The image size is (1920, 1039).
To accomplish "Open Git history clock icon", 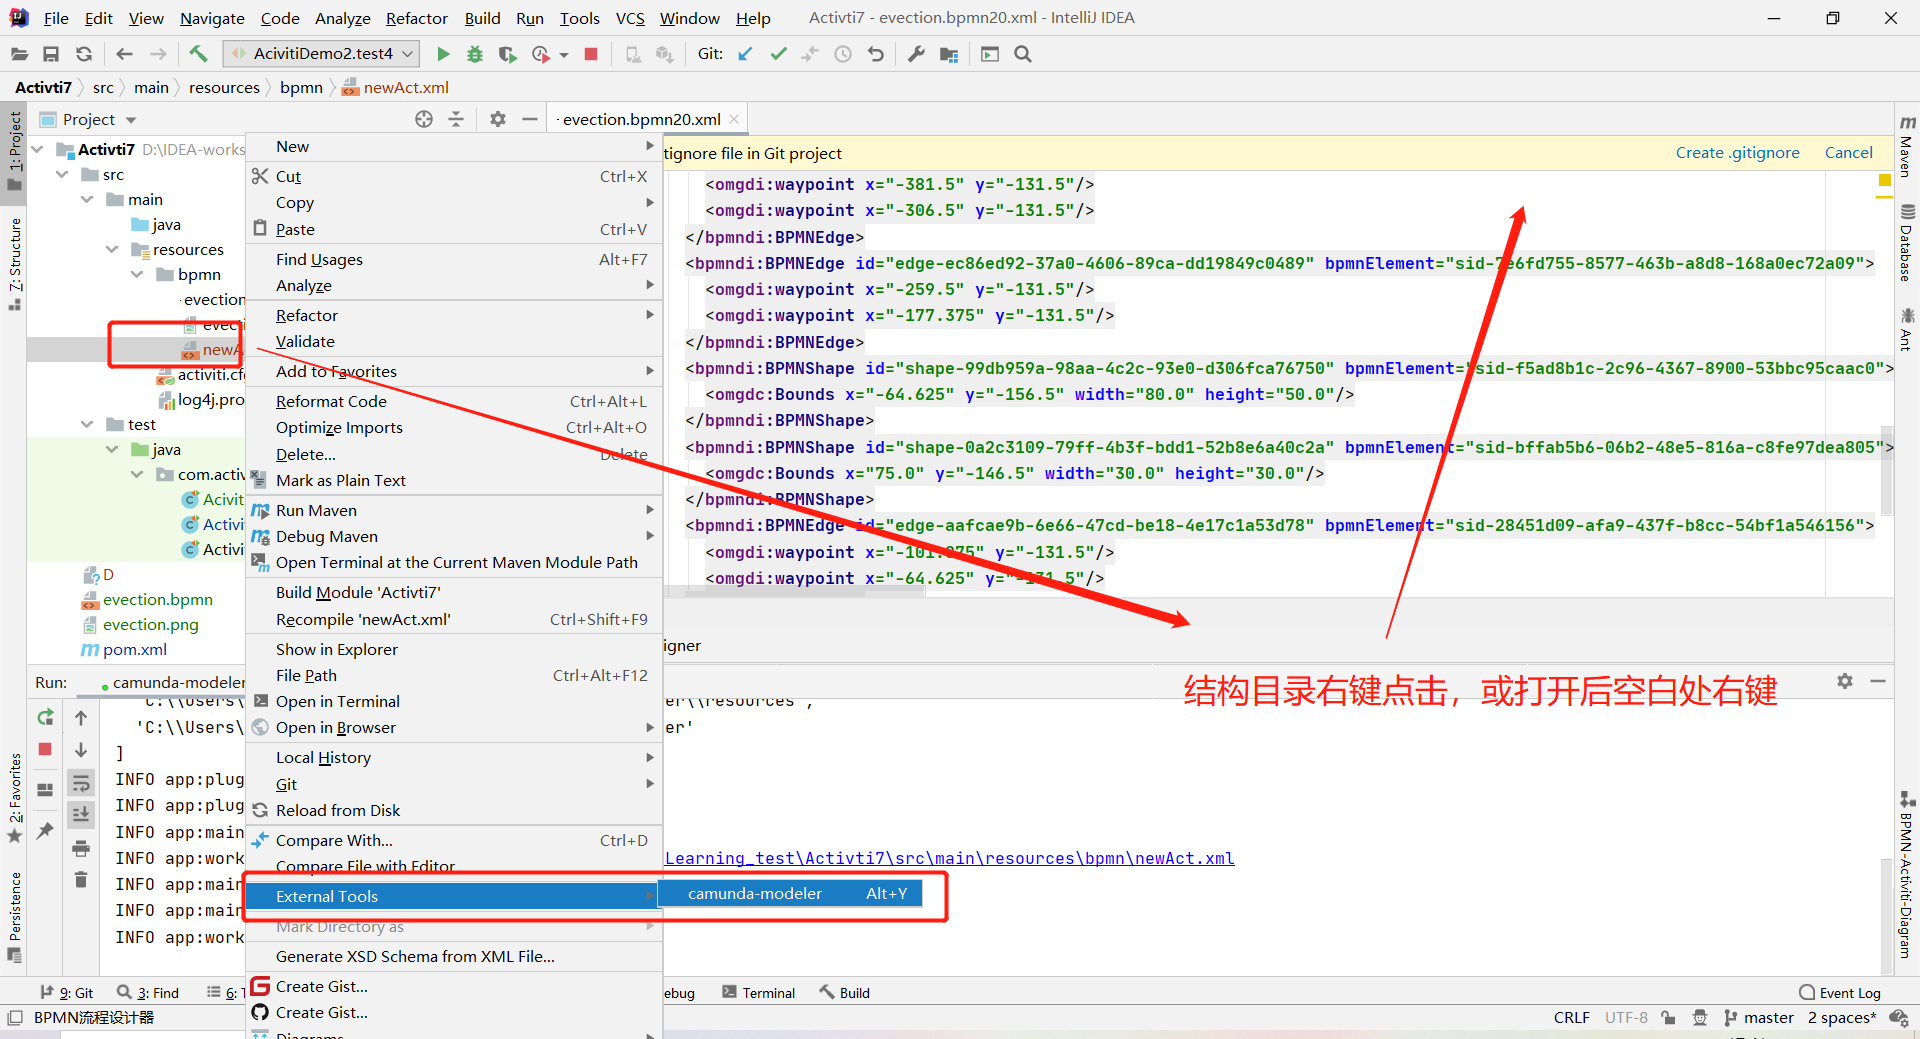I will [x=843, y=54].
